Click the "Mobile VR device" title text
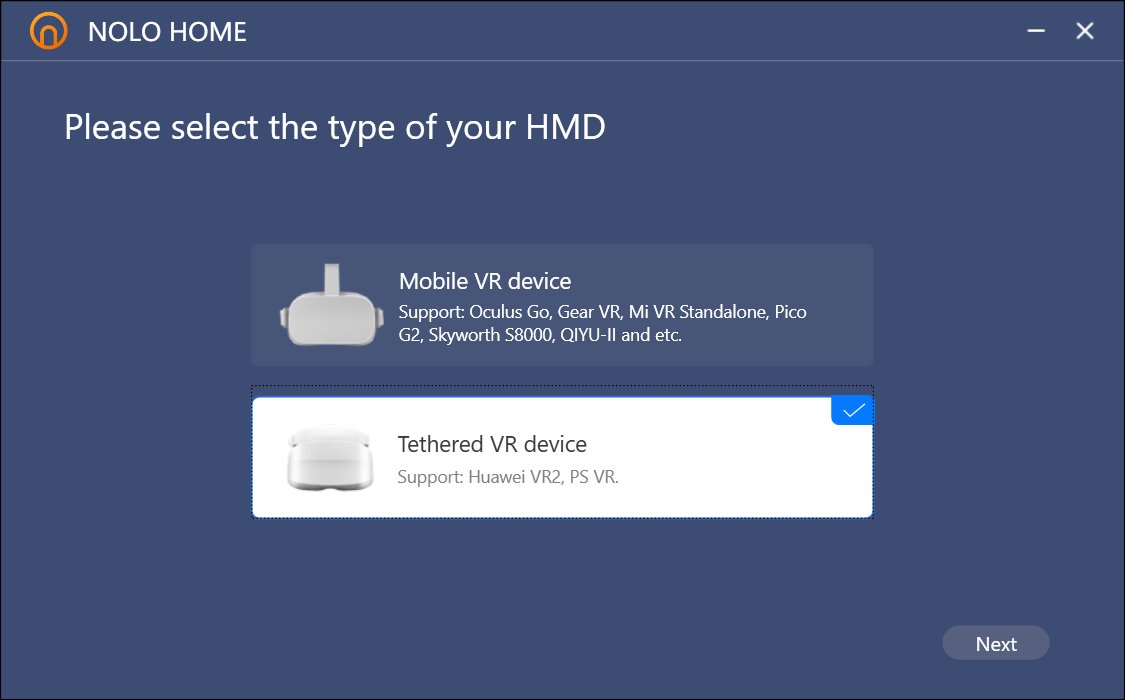Screen dimensions: 1125x700 tap(485, 281)
